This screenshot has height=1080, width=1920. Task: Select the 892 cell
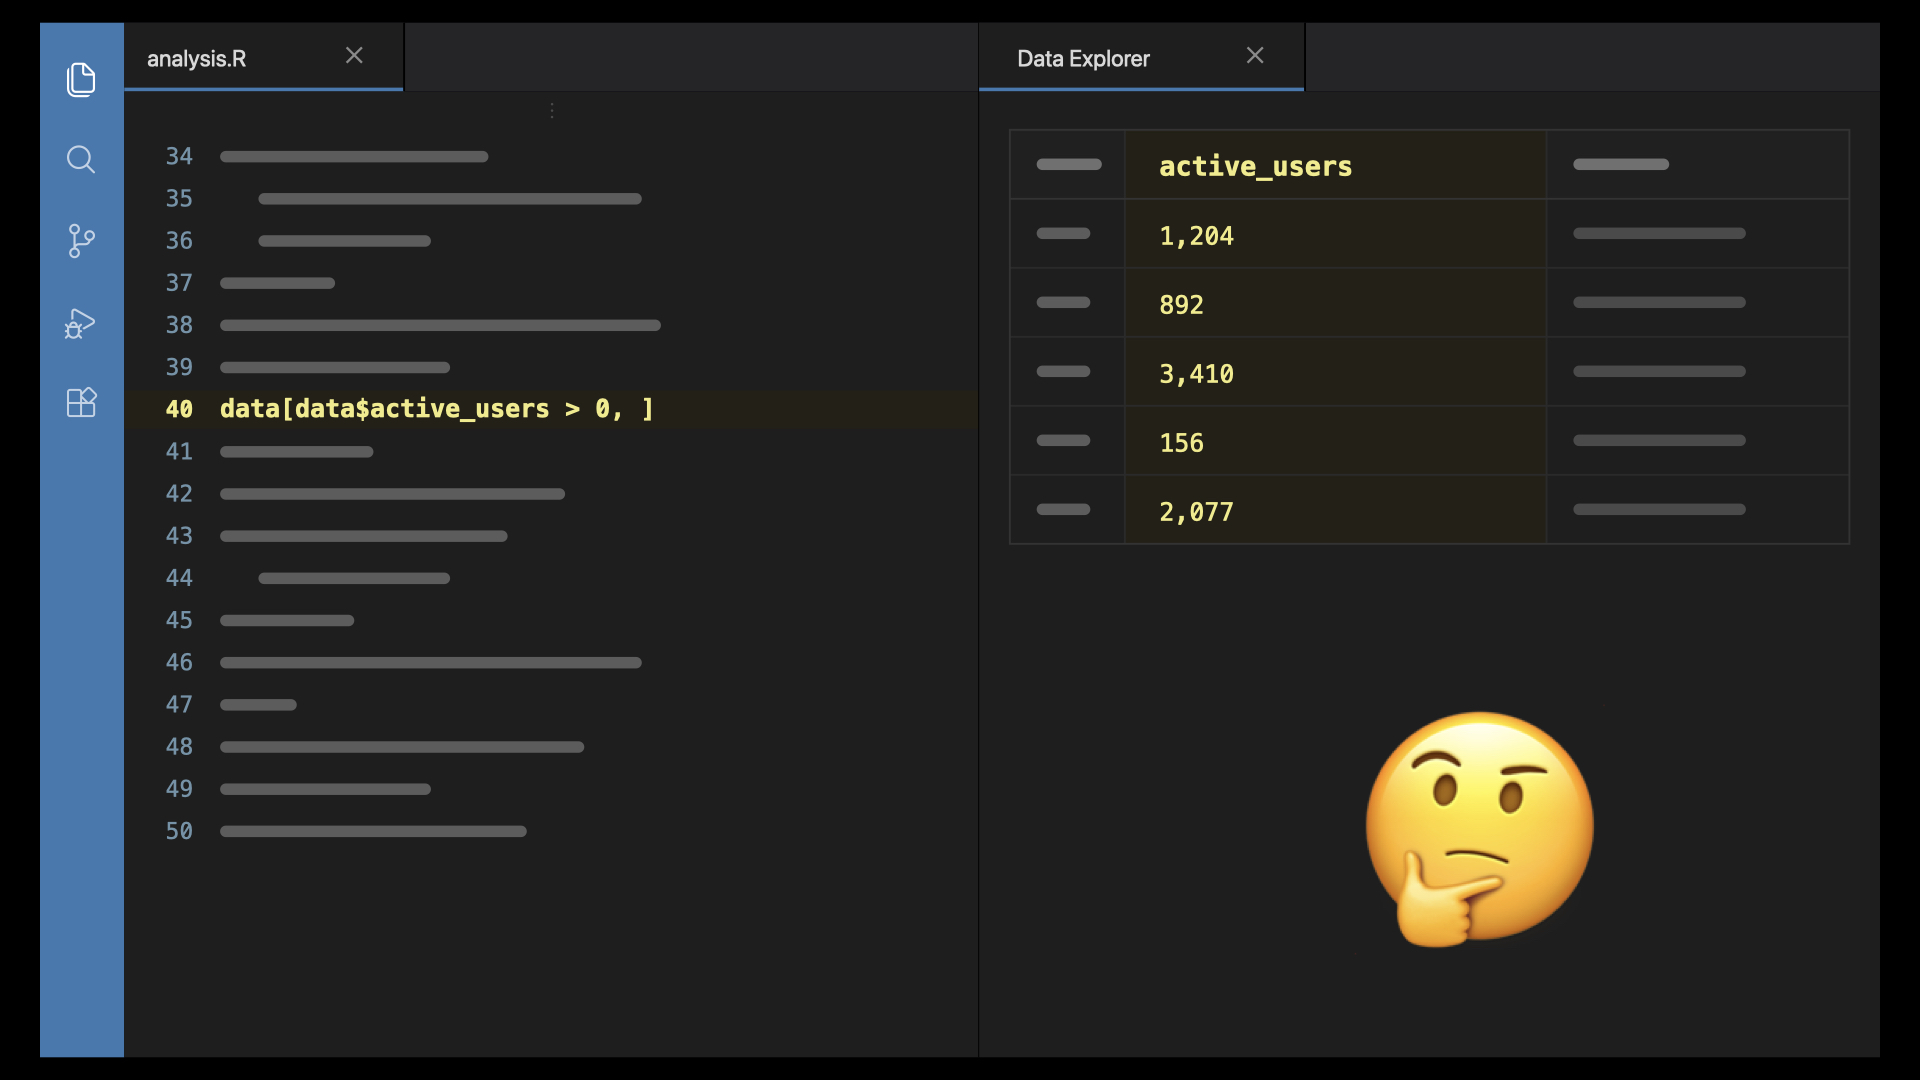(x=1335, y=303)
